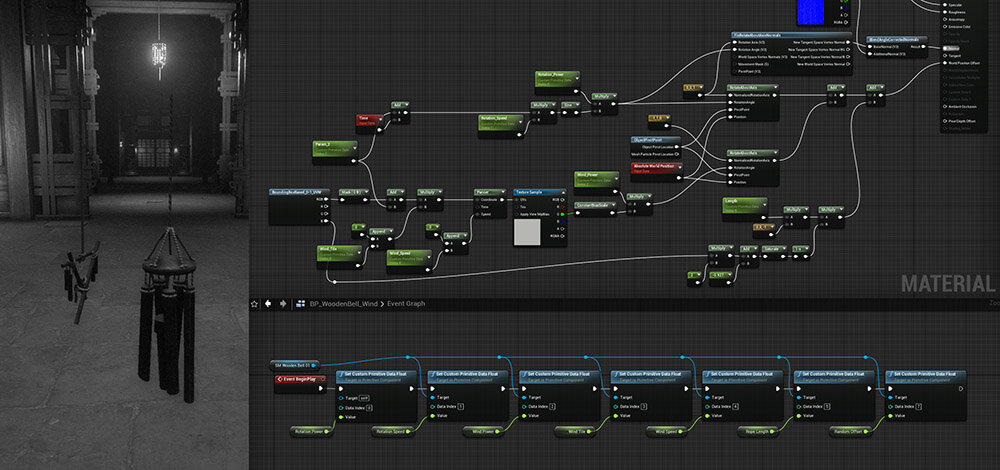This screenshot has height=470, width=1000.
Task: Click the Event BeginPlay execution output pin
Action: pos(321,388)
